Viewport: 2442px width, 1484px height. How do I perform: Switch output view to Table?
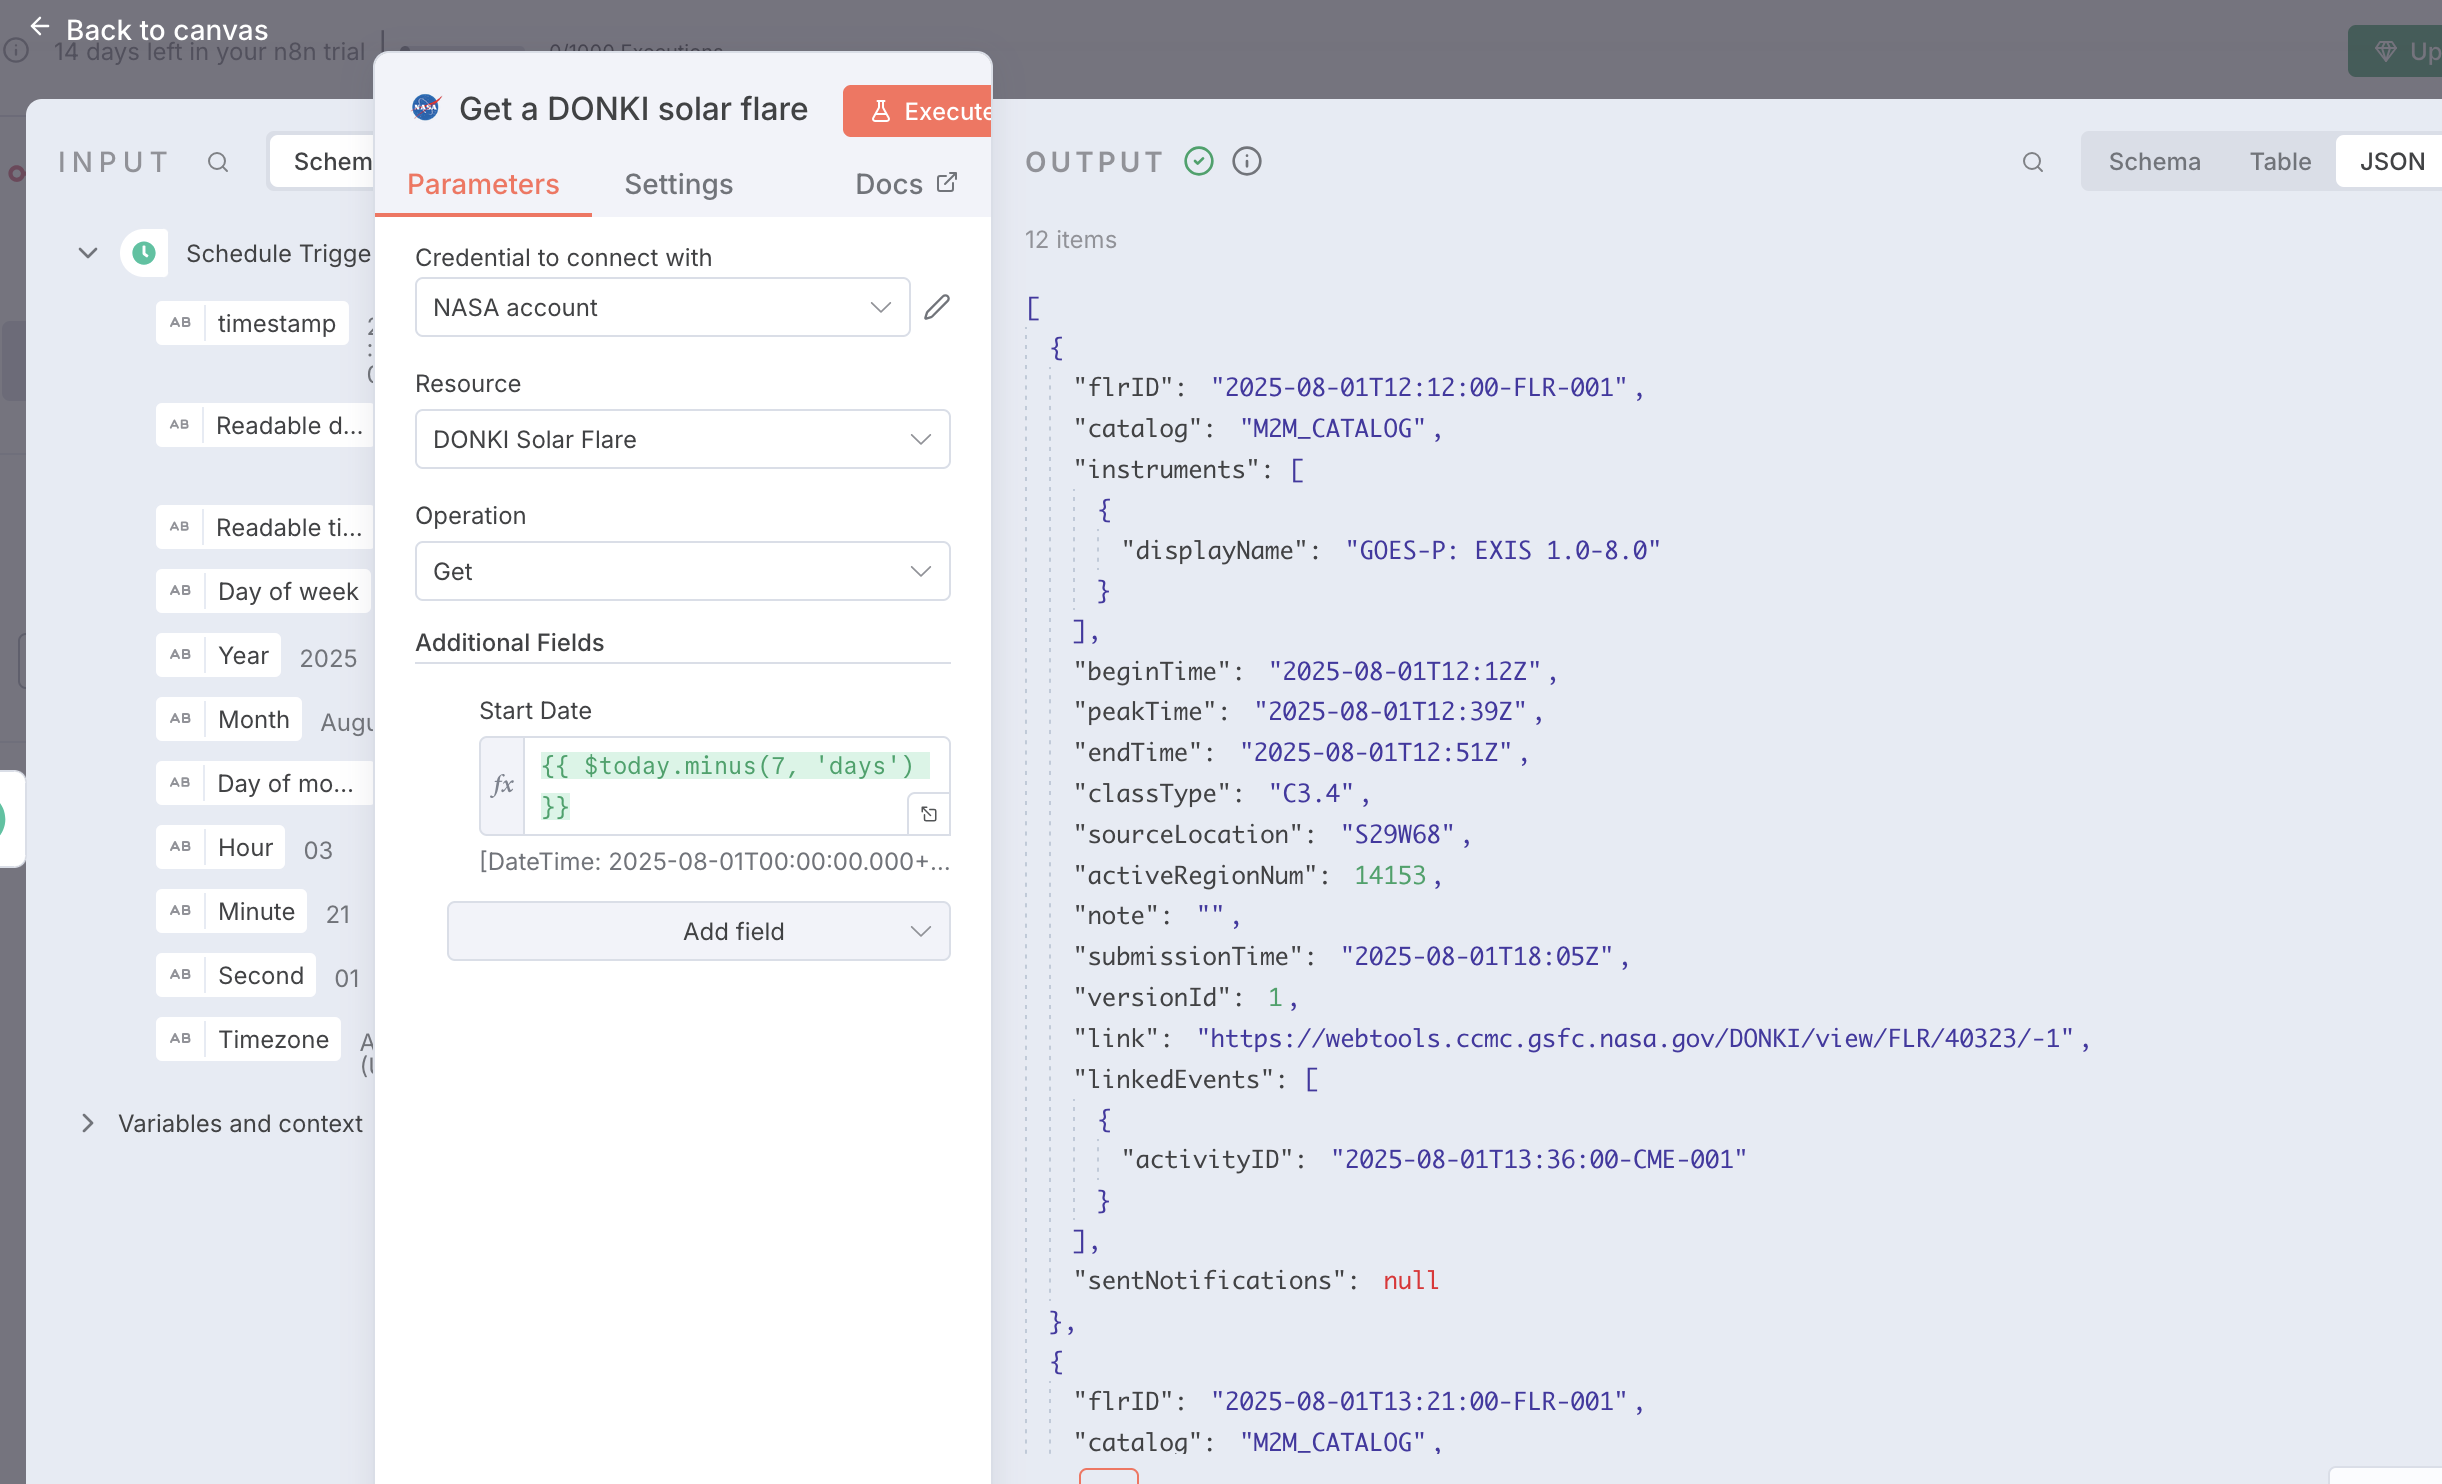2279,162
